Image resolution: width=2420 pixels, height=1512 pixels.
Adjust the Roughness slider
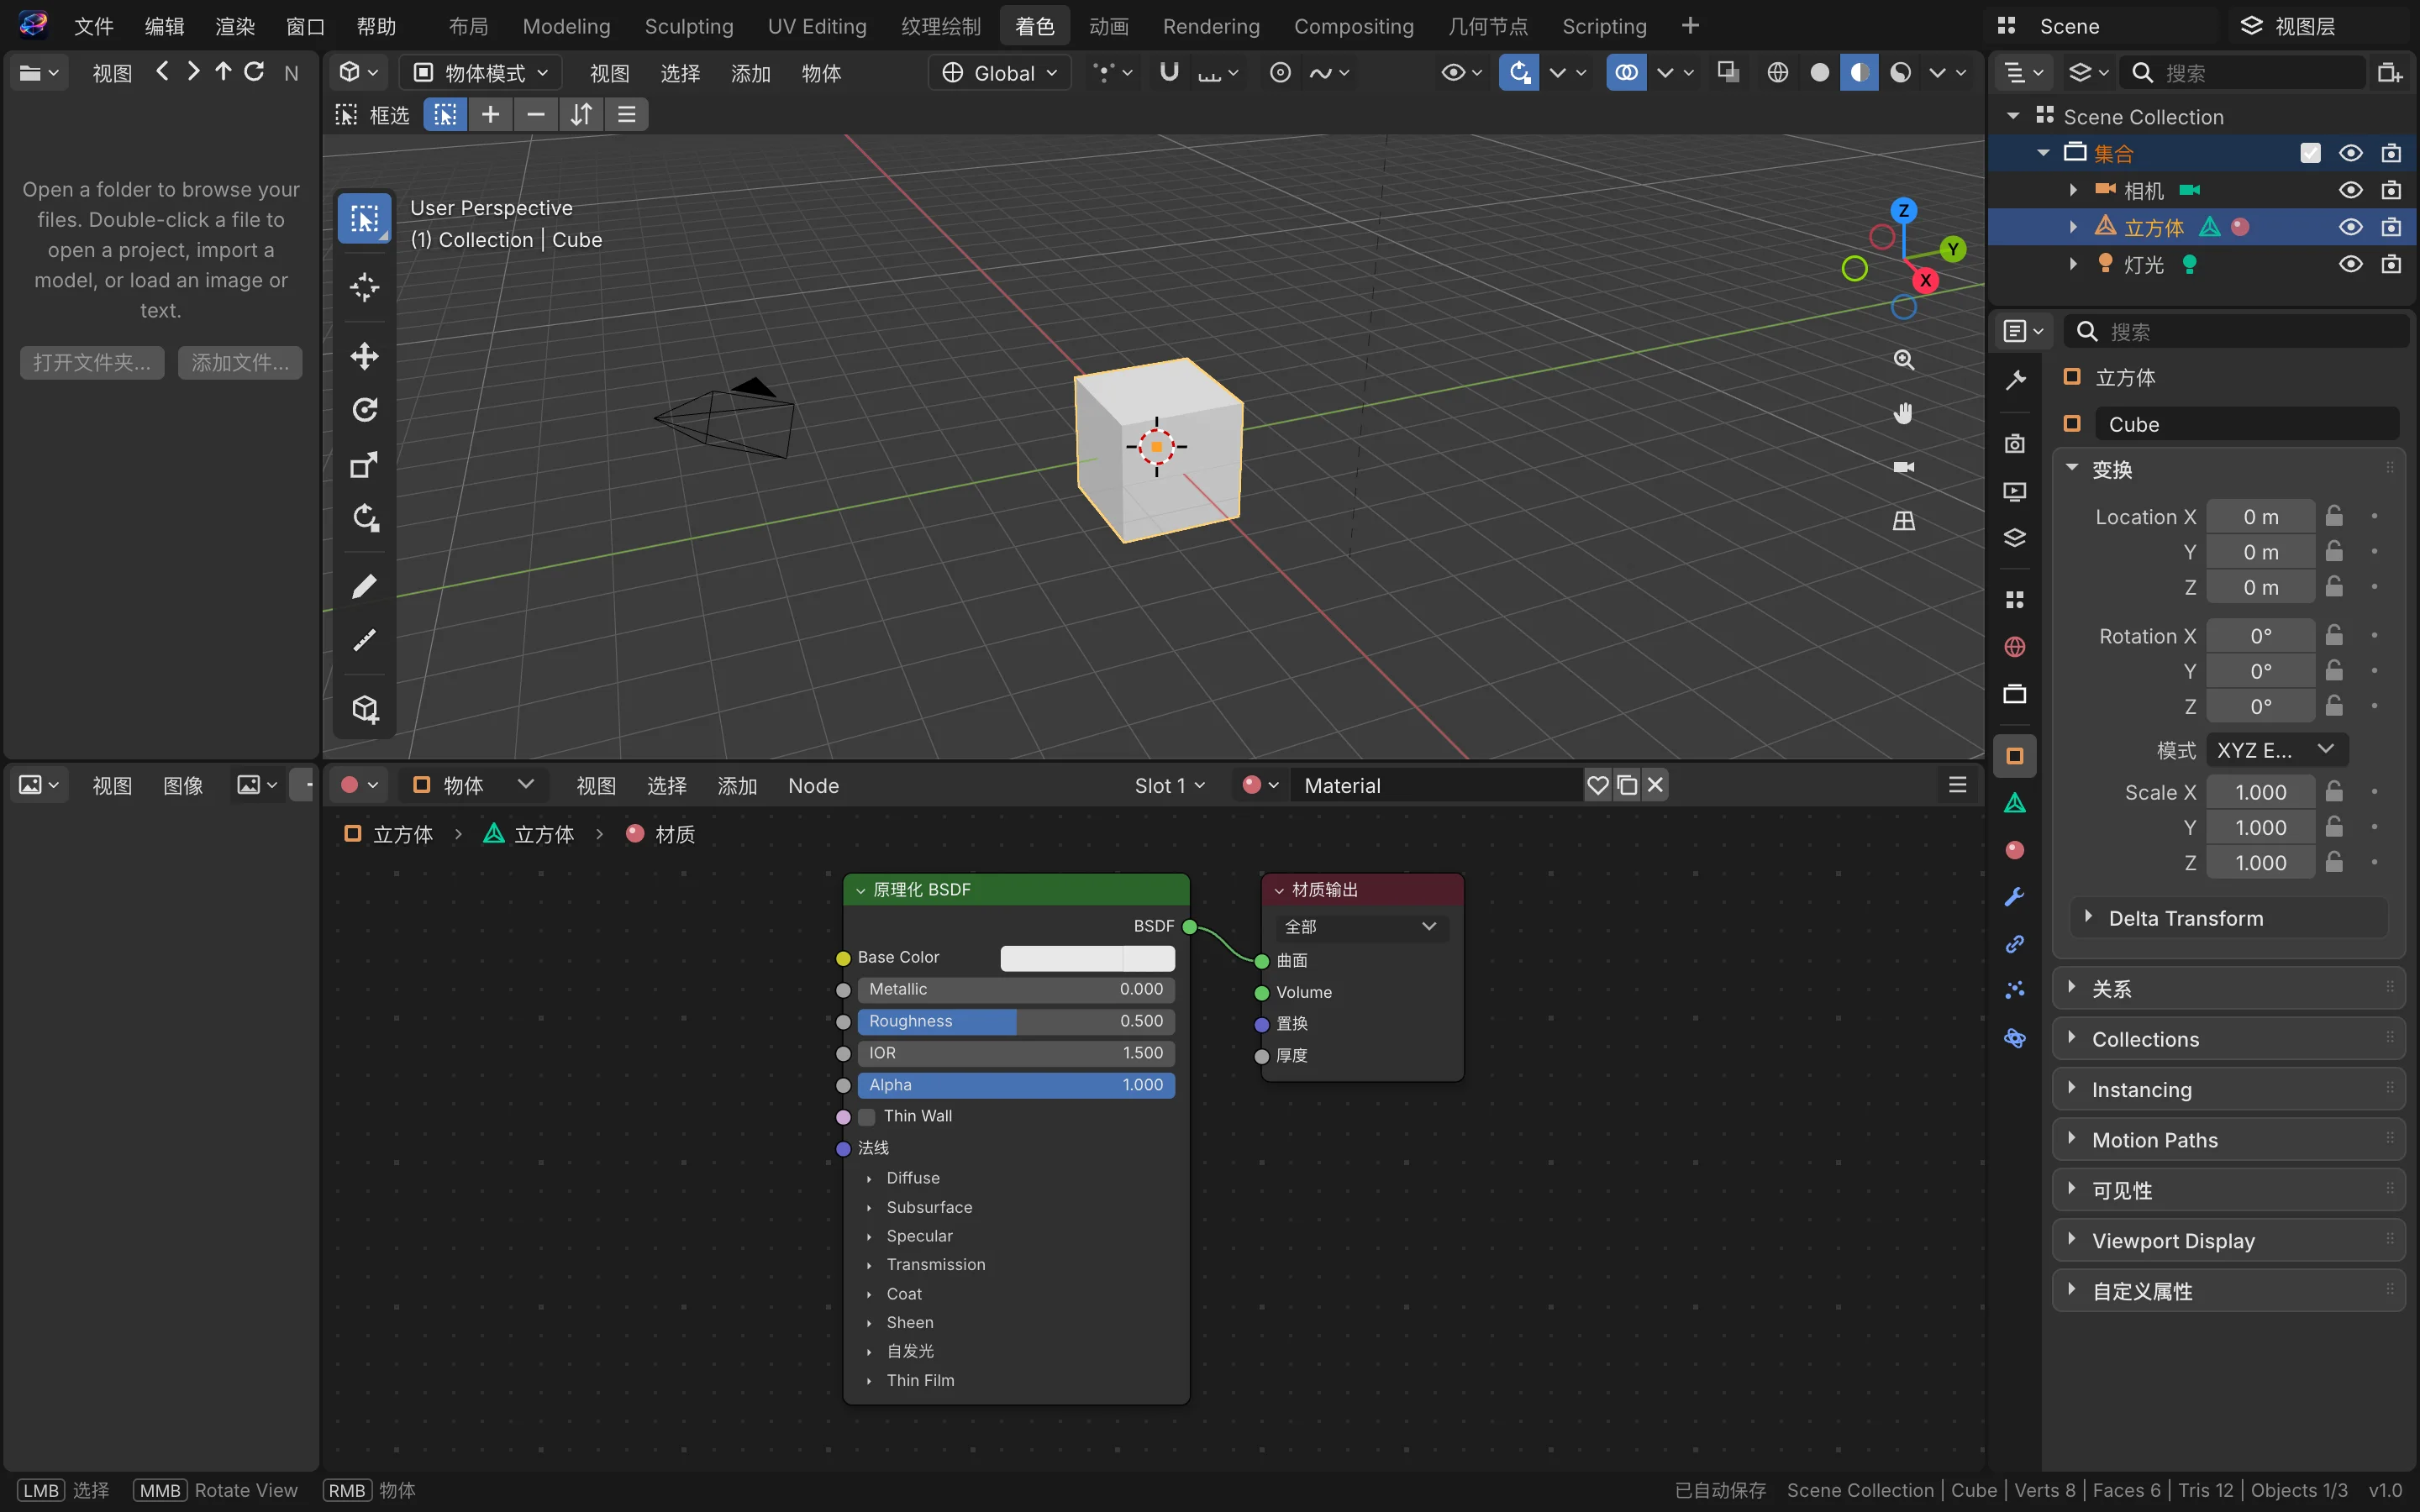pyautogui.click(x=1016, y=1021)
